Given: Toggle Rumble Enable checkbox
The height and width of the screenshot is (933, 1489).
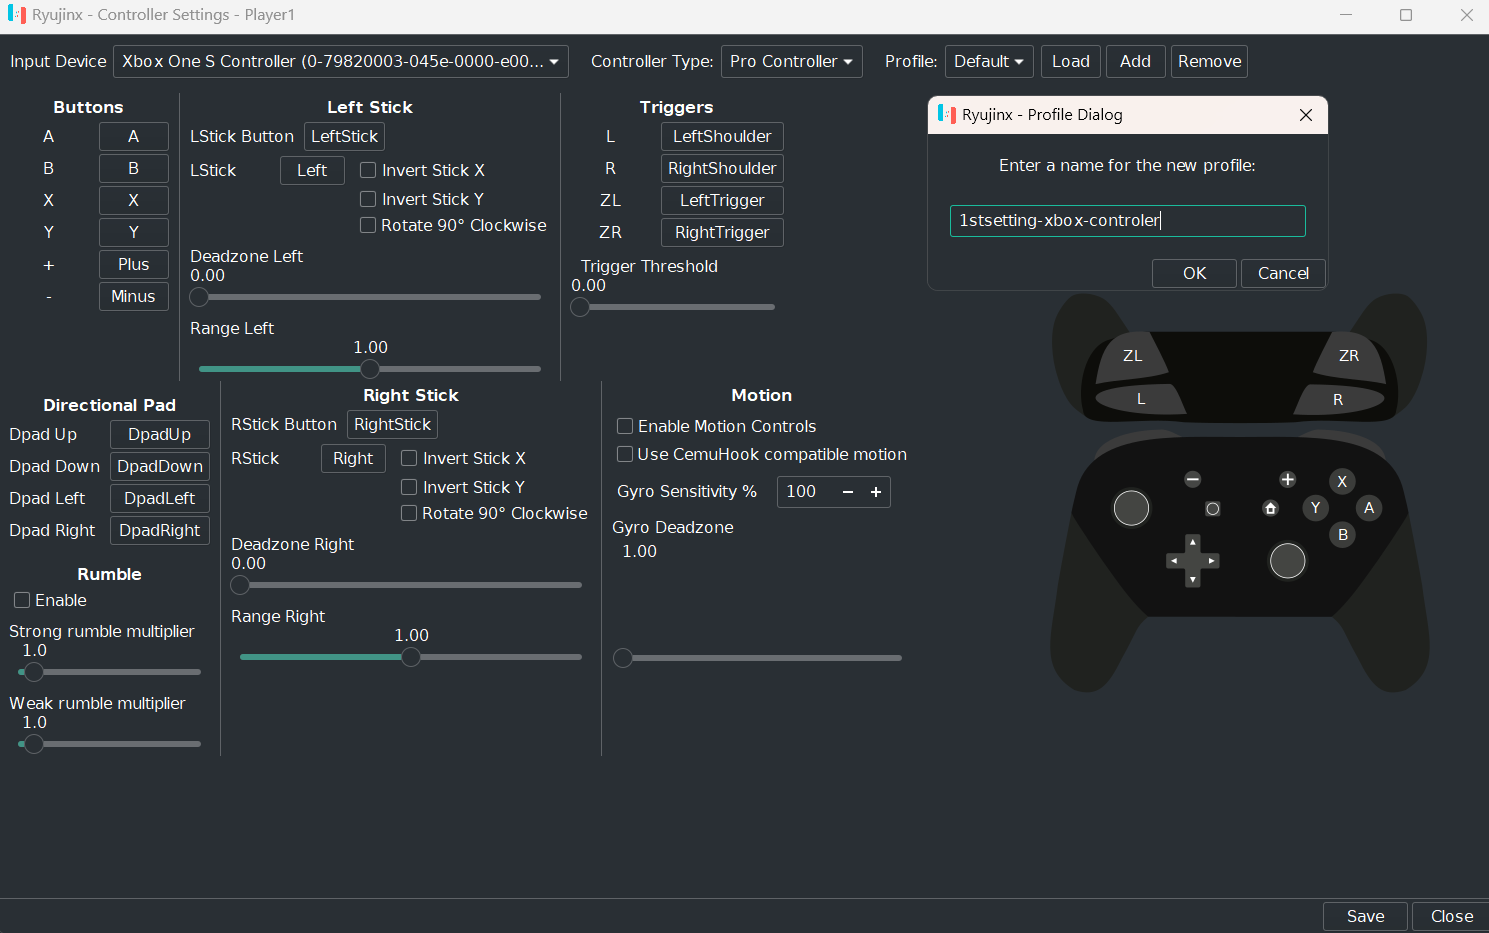Looking at the screenshot, I should pyautogui.click(x=22, y=600).
